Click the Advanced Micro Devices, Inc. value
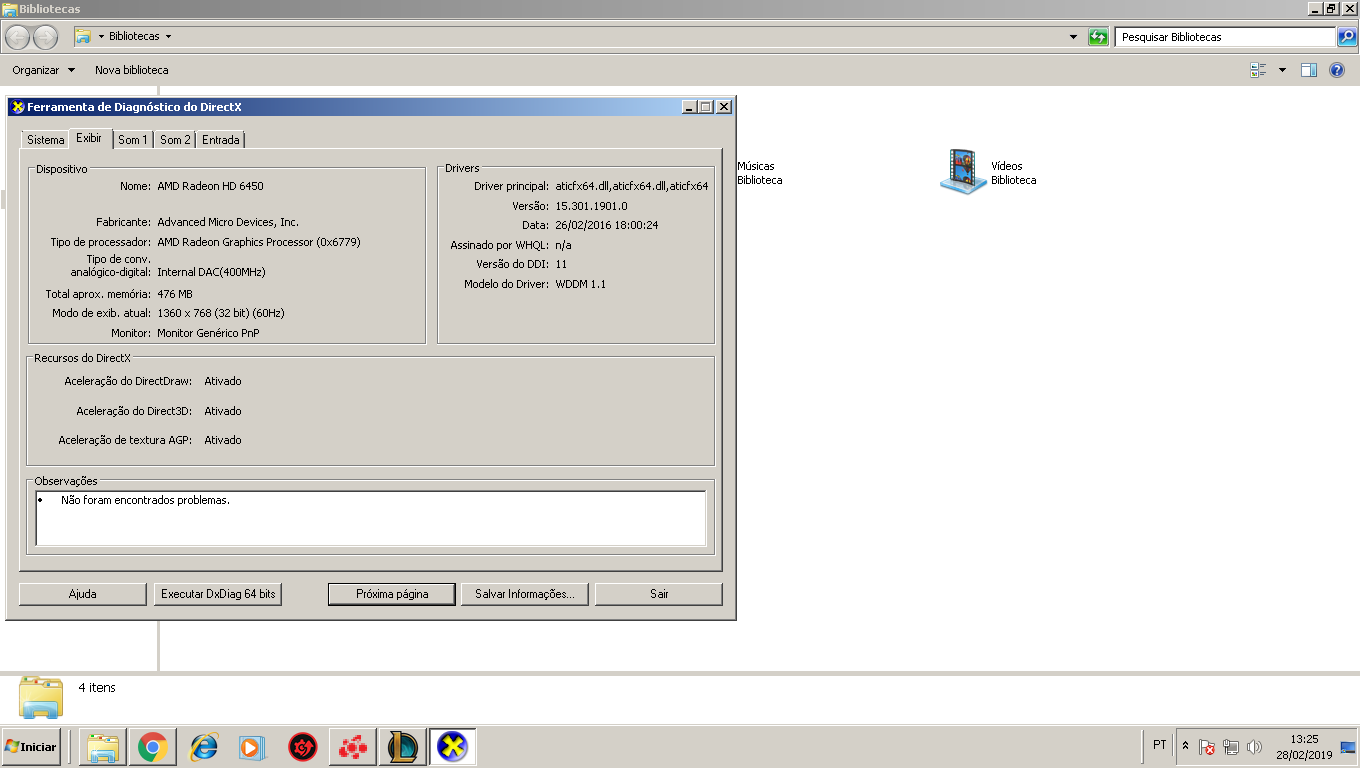 click(228, 222)
